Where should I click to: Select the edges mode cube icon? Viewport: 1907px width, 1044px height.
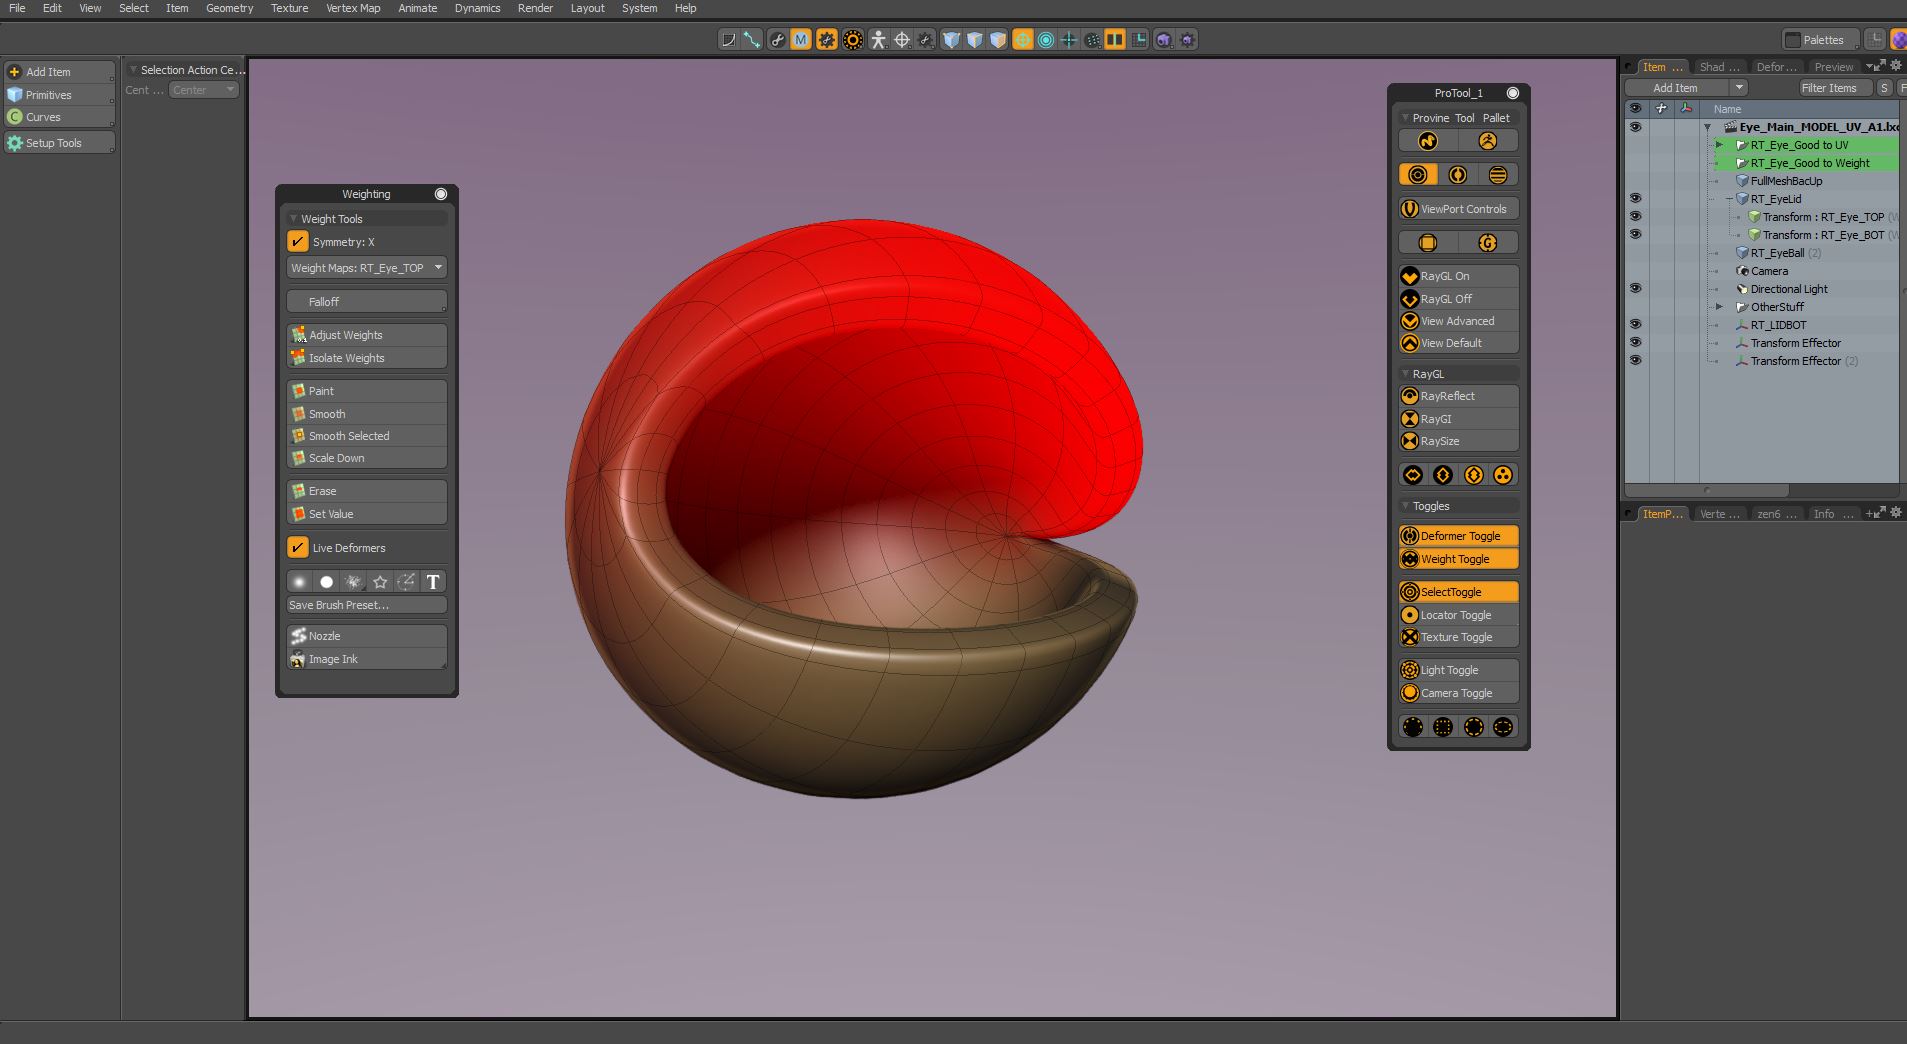(974, 40)
